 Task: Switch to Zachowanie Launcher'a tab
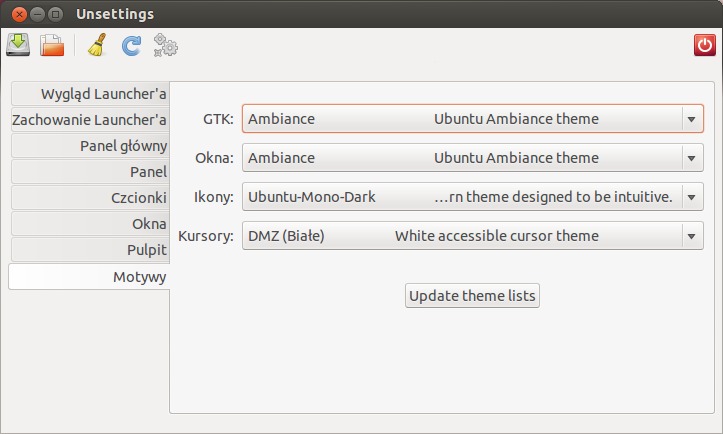[90, 119]
